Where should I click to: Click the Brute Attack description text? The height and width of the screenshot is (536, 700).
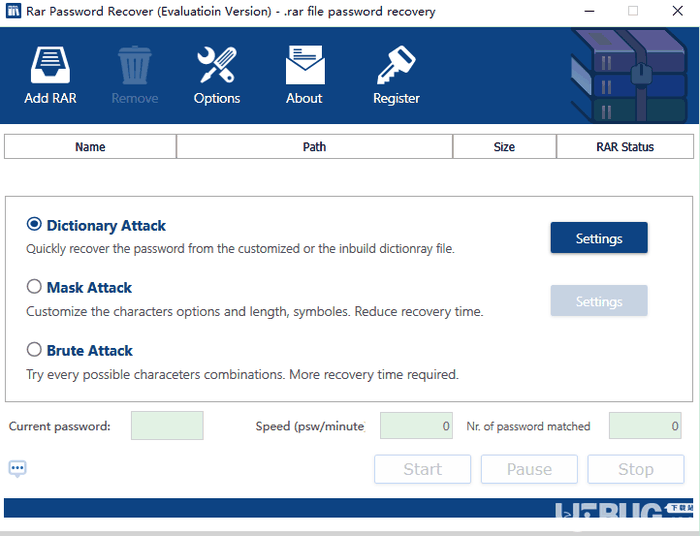point(242,374)
